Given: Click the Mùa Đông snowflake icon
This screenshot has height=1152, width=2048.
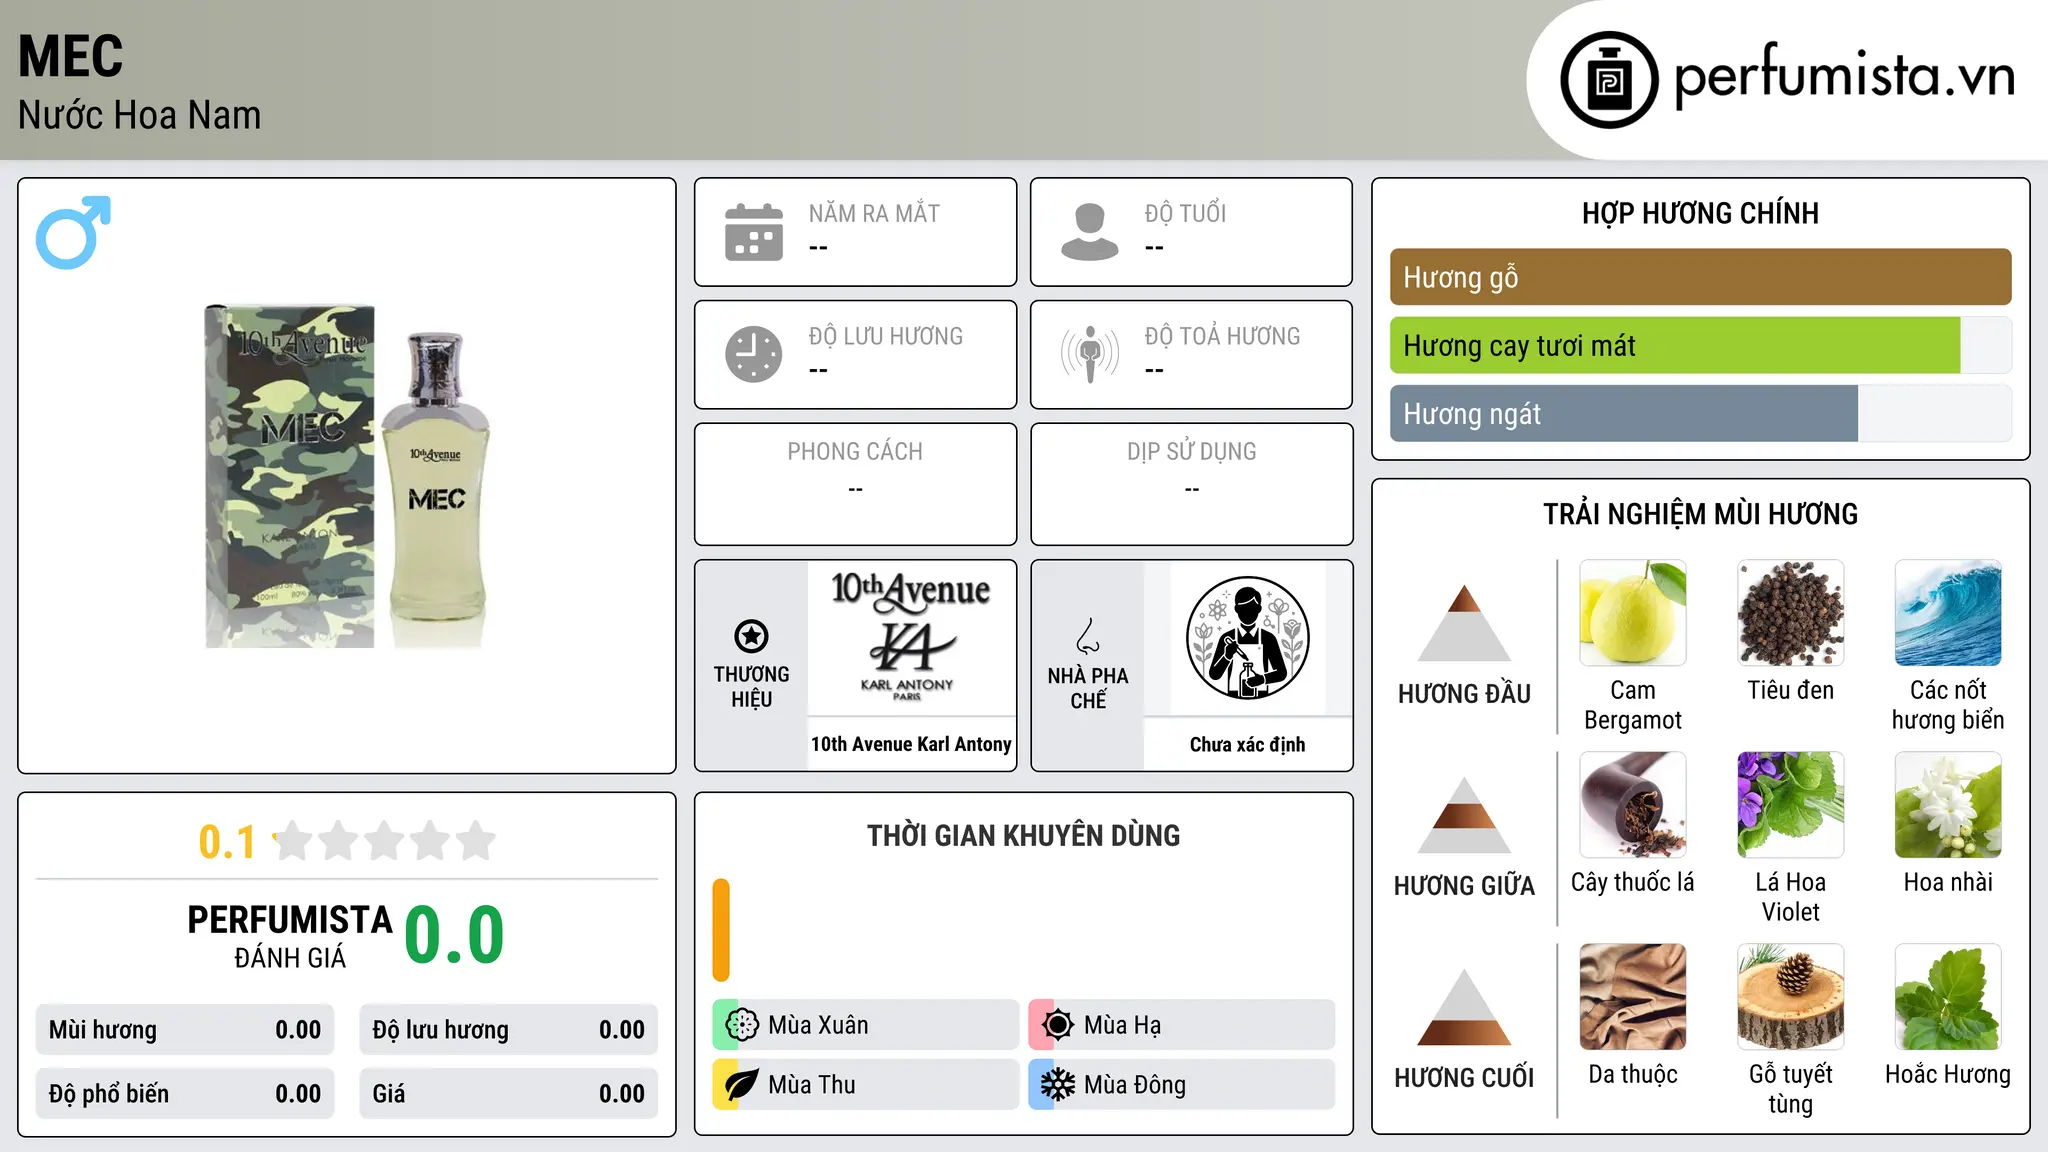Looking at the screenshot, I should click(1057, 1085).
